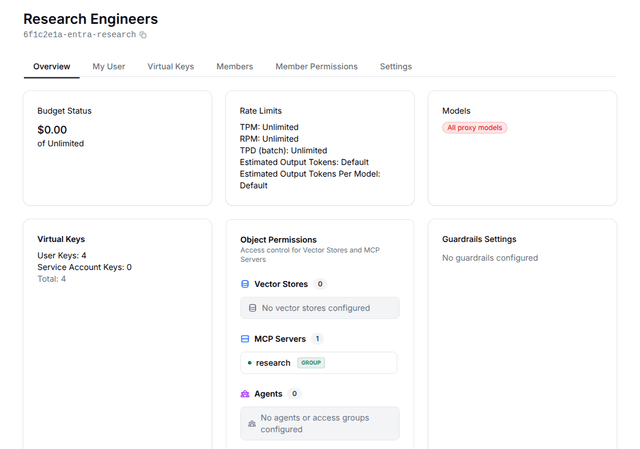Click the Vector Stores label
Viewport: 640px width, 449px height.
click(281, 284)
